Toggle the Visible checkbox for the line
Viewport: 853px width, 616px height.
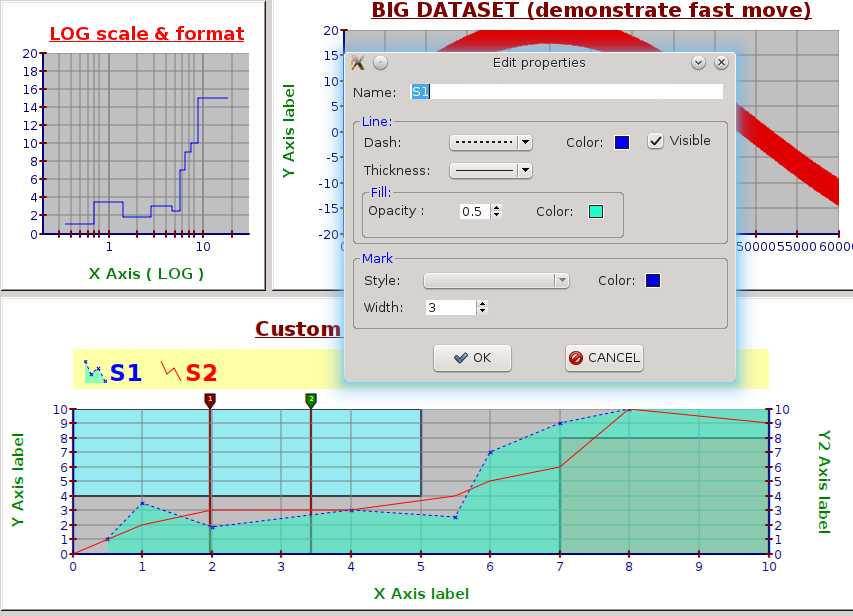[x=656, y=141]
